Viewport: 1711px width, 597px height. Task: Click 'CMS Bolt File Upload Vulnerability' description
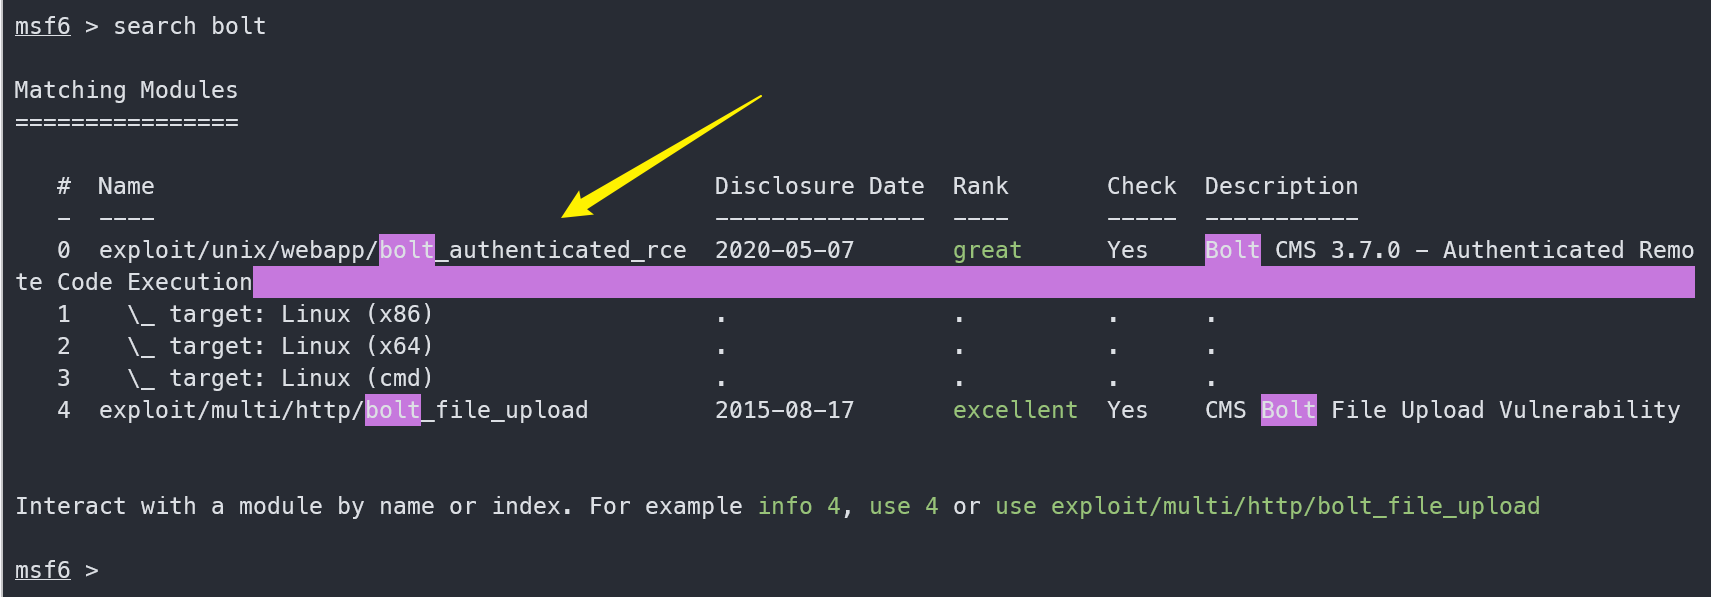pos(1442,410)
